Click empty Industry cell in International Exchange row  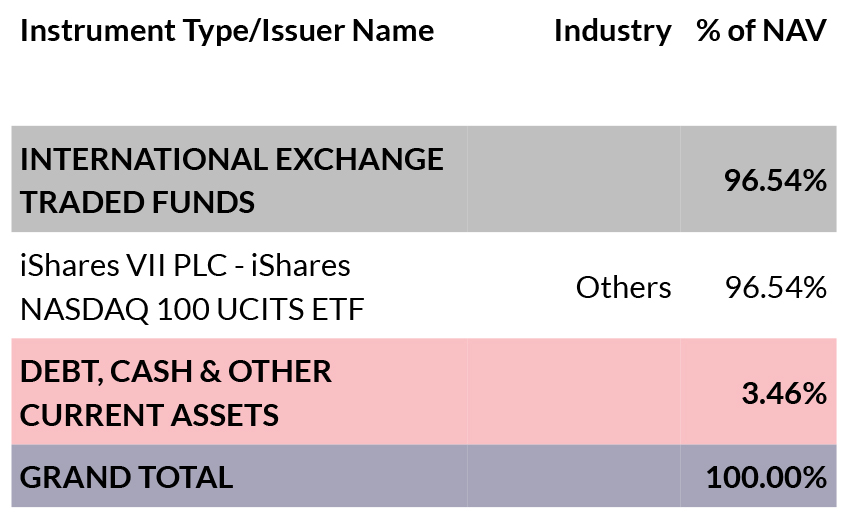pyautogui.click(x=573, y=180)
